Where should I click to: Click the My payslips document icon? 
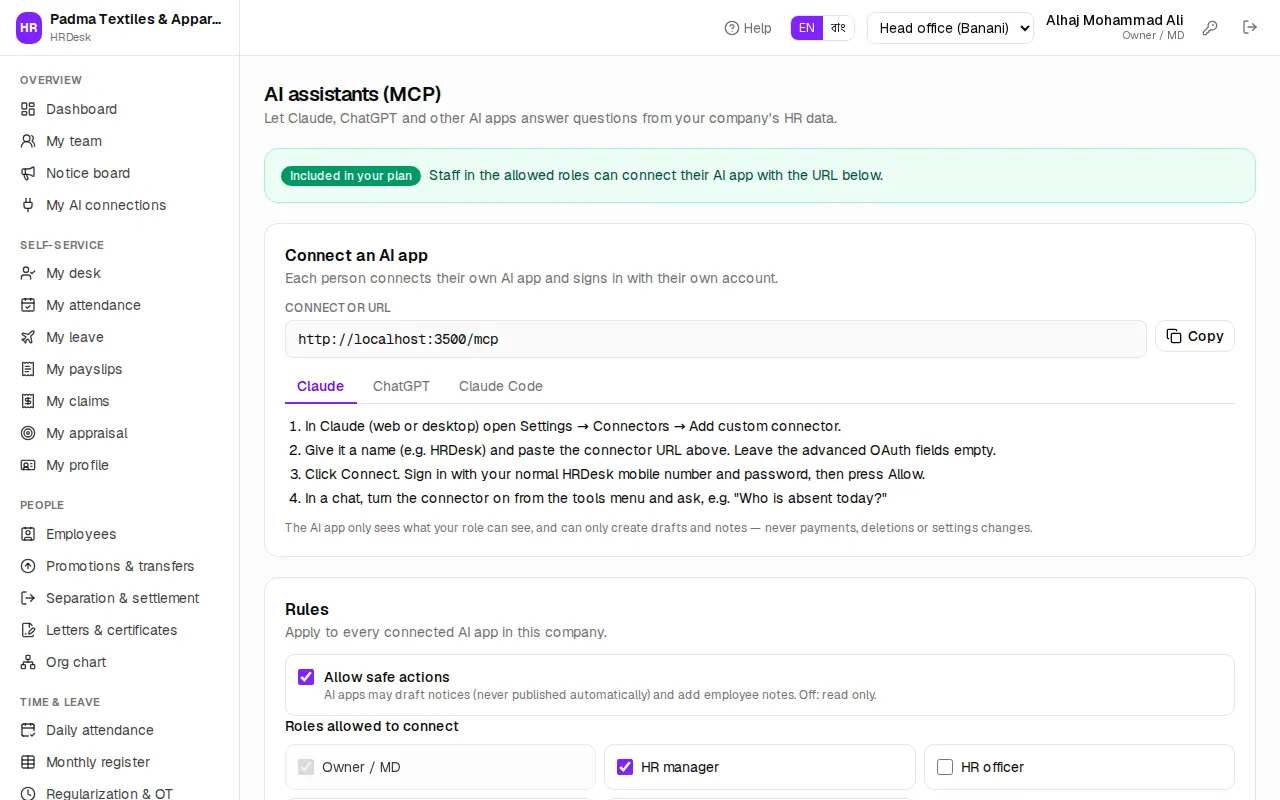coord(28,369)
